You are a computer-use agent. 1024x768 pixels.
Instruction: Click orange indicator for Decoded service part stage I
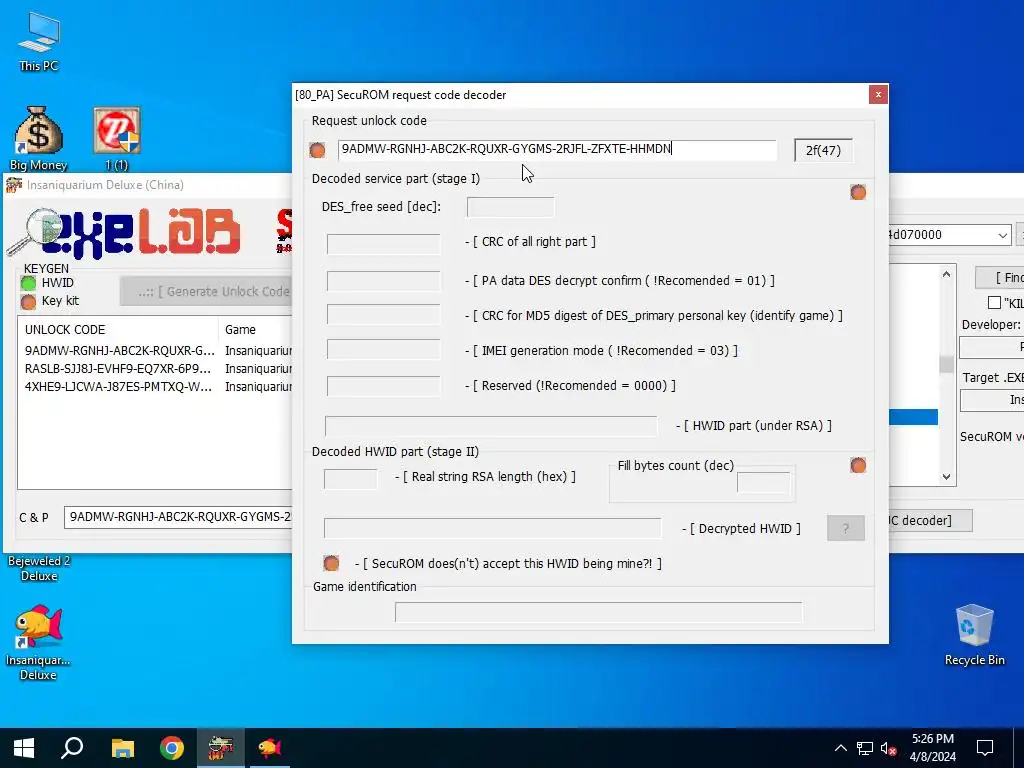858,192
